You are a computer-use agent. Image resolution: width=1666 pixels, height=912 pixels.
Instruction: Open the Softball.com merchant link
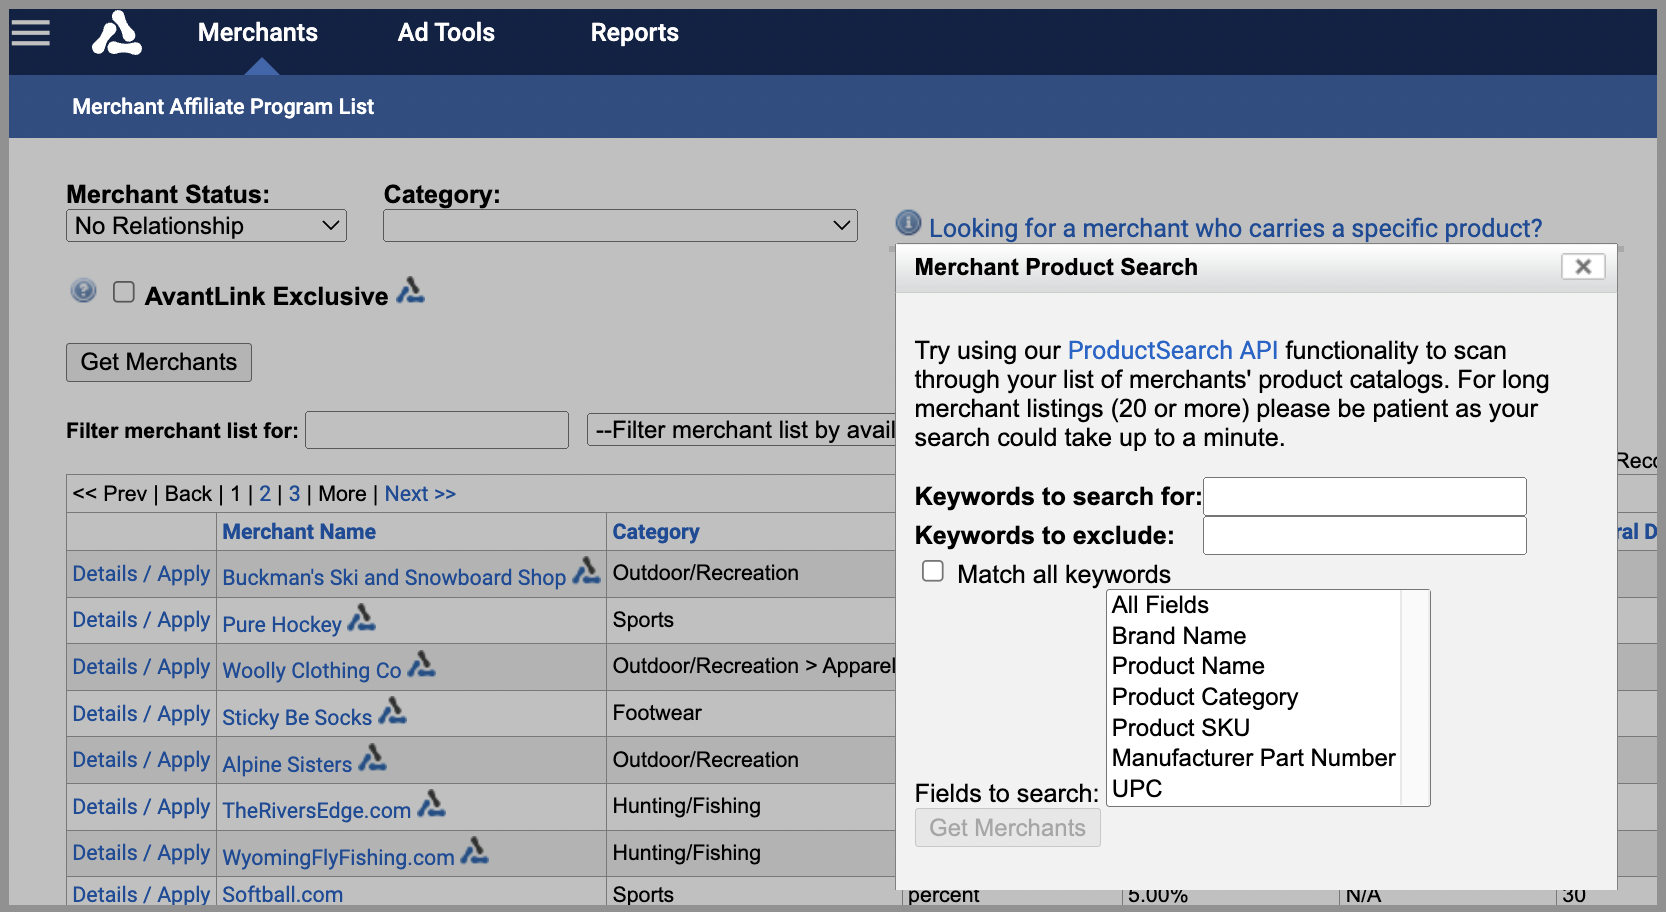click(x=282, y=895)
